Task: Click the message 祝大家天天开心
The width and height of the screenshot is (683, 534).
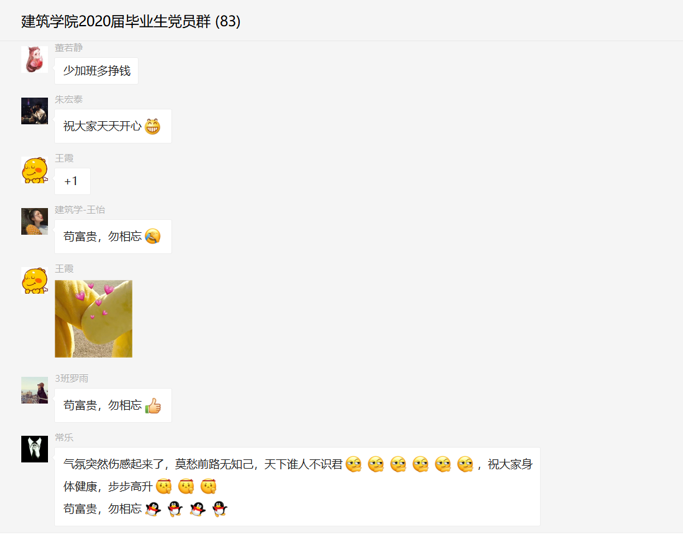Action: [x=113, y=126]
